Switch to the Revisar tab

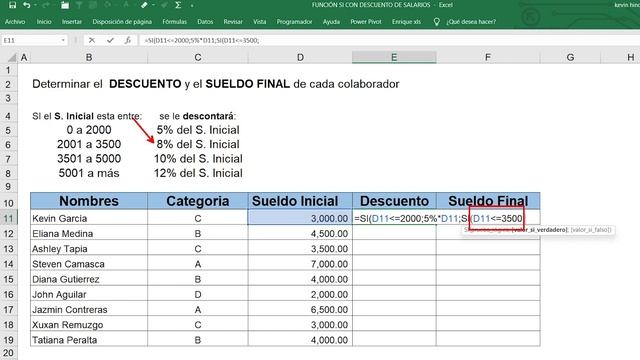(x=233, y=22)
